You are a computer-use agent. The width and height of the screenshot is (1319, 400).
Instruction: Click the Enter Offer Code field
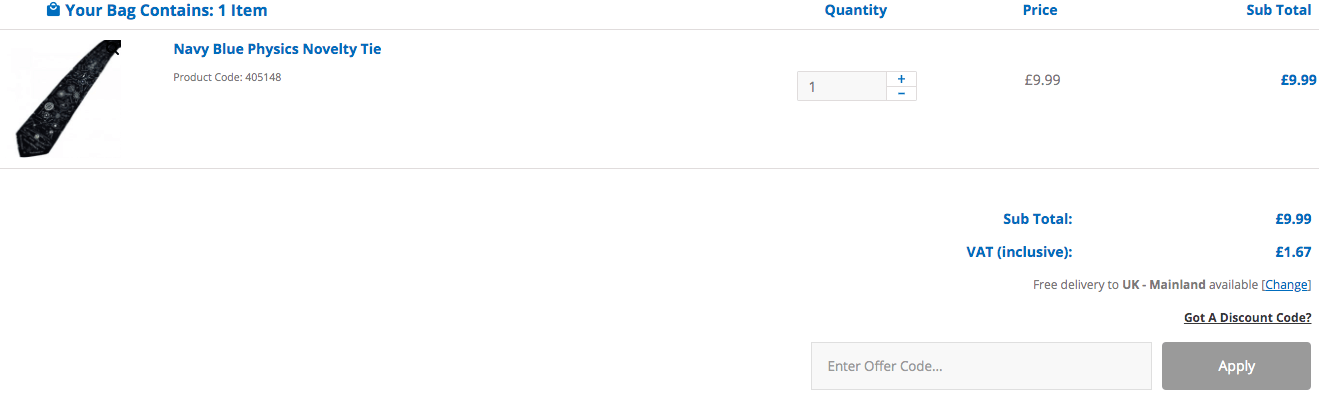(981, 366)
